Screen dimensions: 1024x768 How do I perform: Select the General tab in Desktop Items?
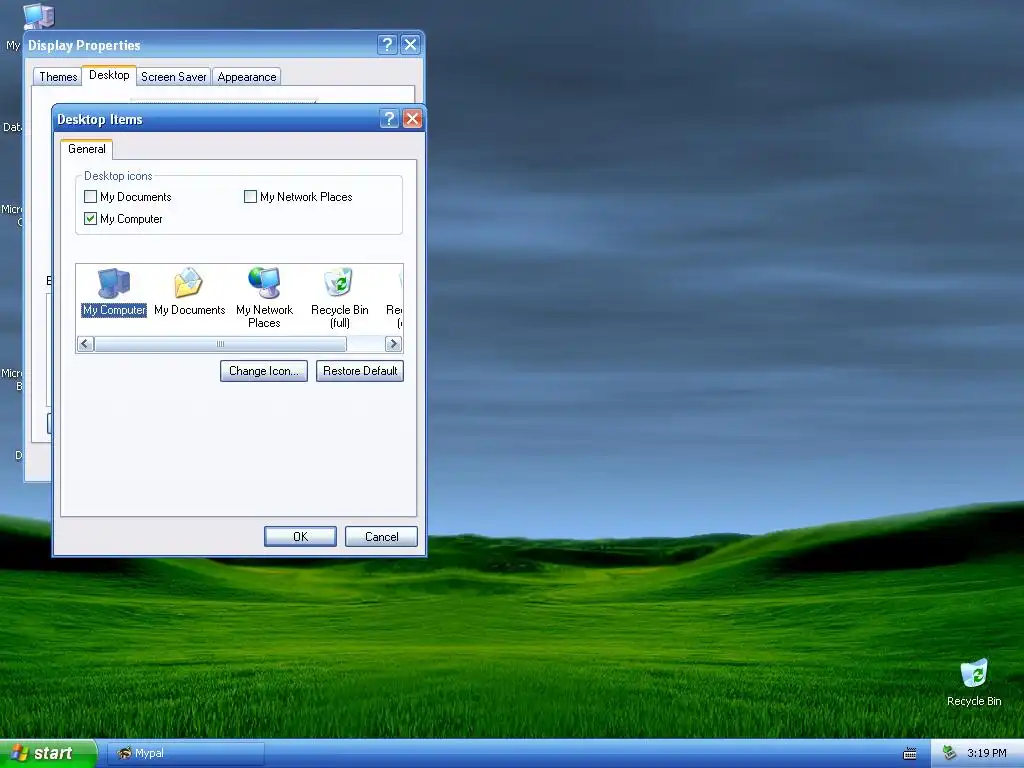(87, 149)
